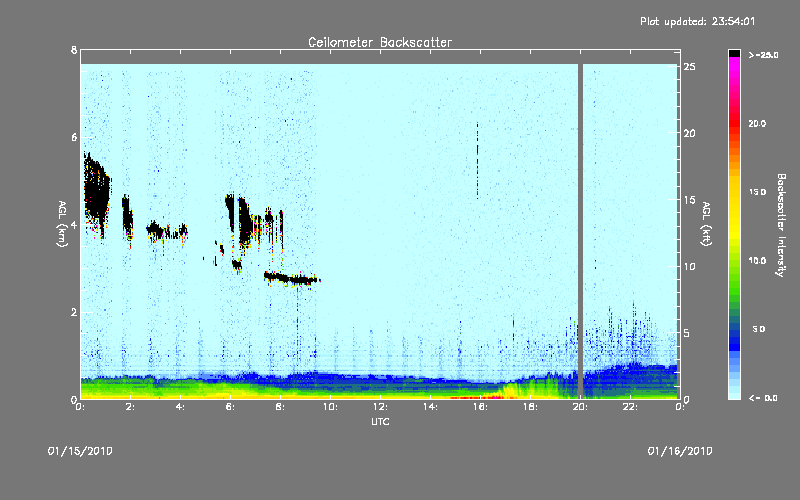Screen dimensions: 800x500
Task: Click the vertical dotted streak near 16:00 UTC
Action: 478,160
